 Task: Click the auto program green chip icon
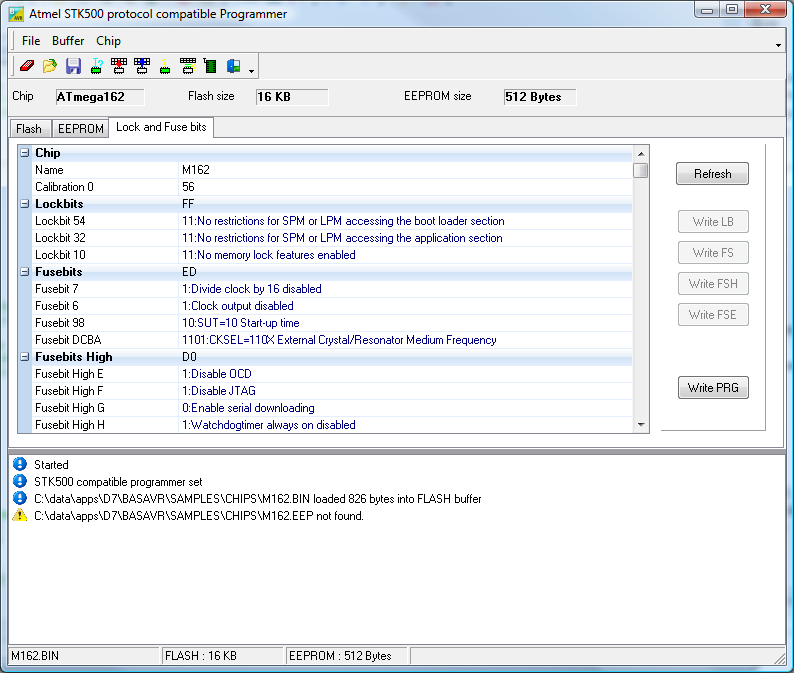(210, 66)
